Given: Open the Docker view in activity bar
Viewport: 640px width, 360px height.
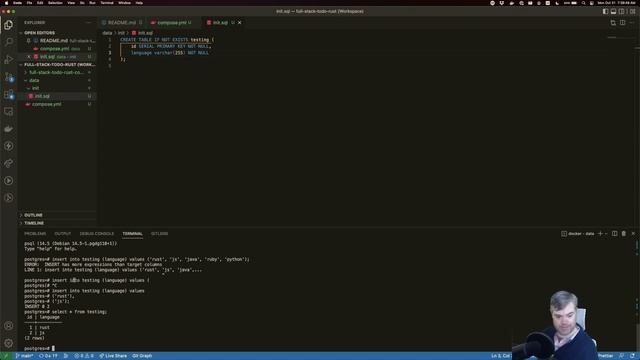Looking at the screenshot, I should [9, 129].
